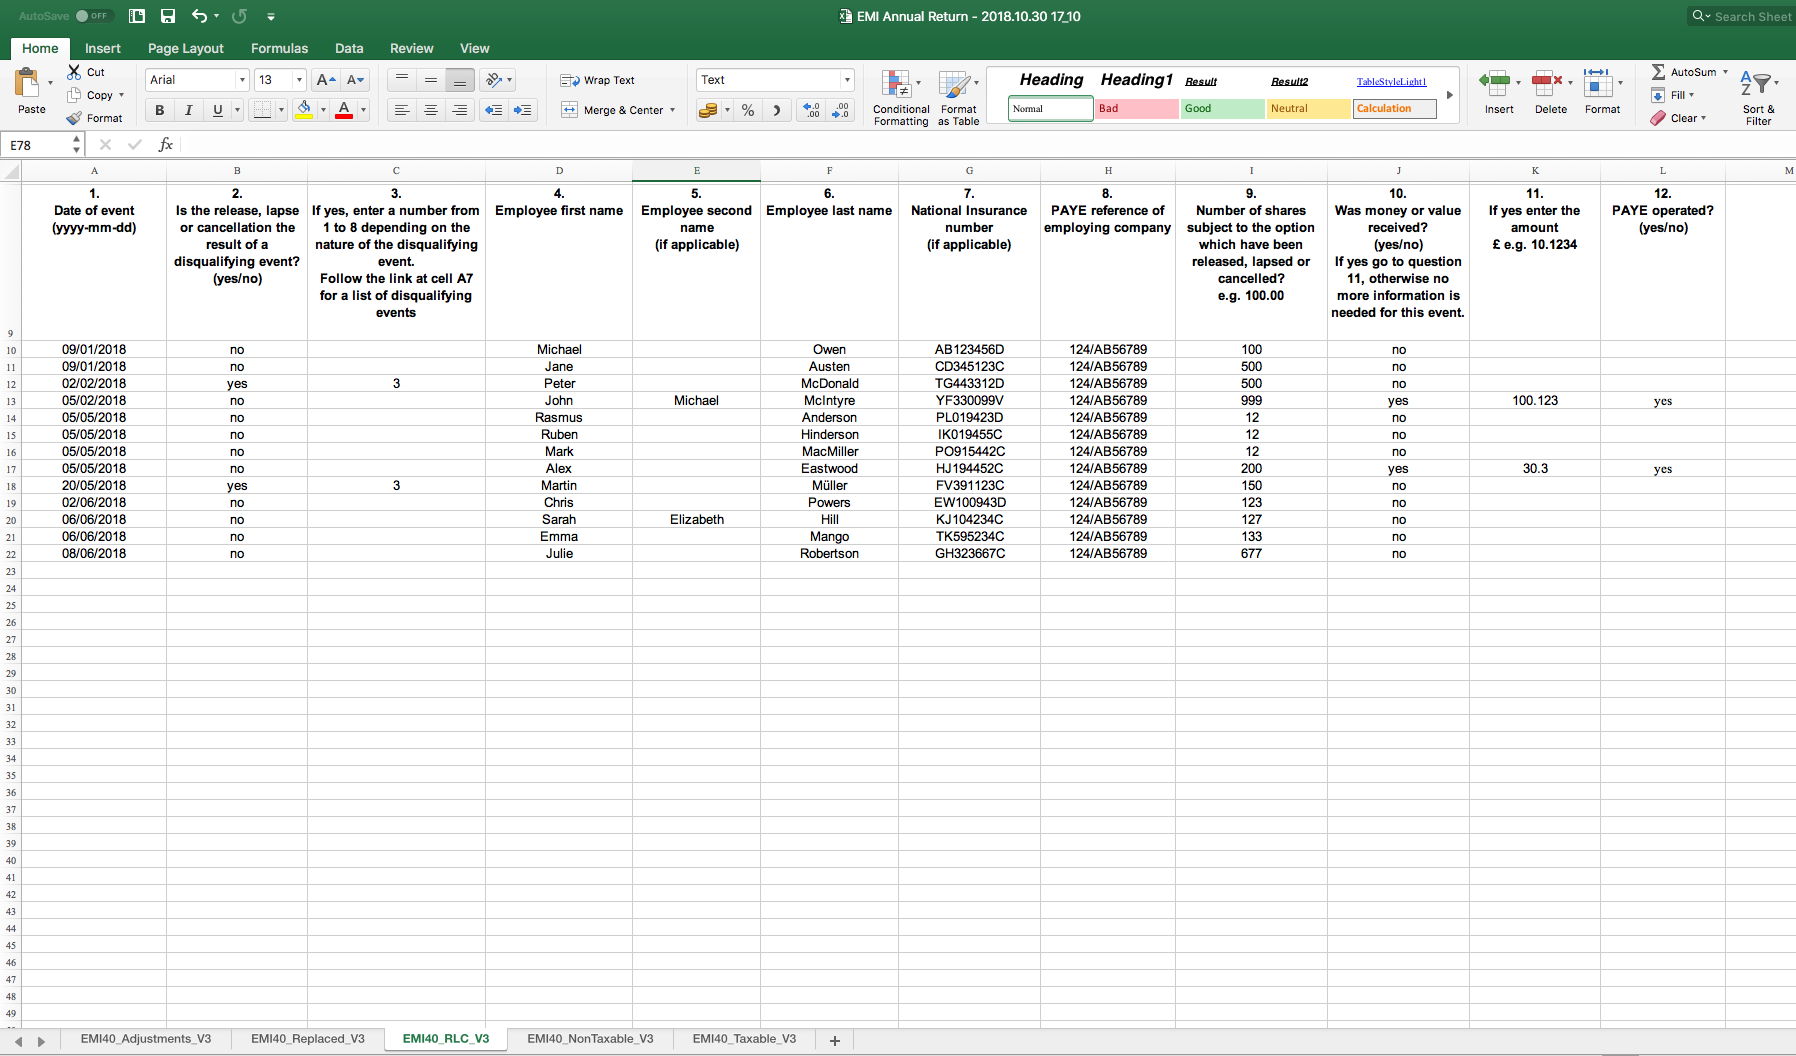Open the workbook template icon in title bar

pyautogui.click(x=137, y=16)
